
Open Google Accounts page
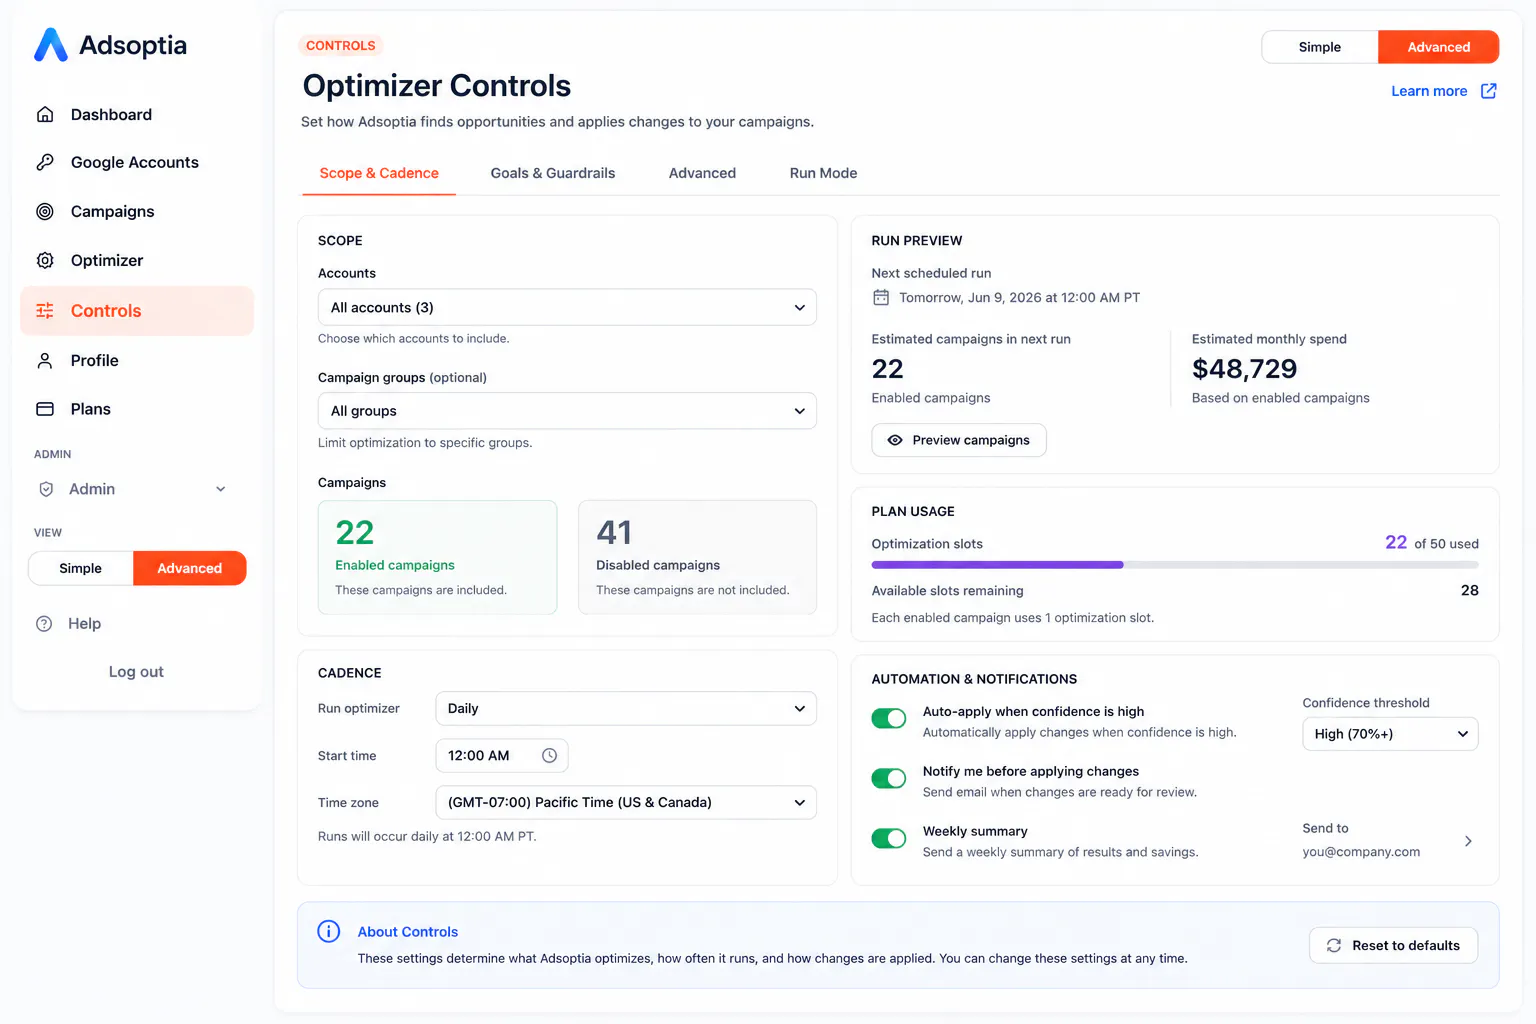point(137,162)
